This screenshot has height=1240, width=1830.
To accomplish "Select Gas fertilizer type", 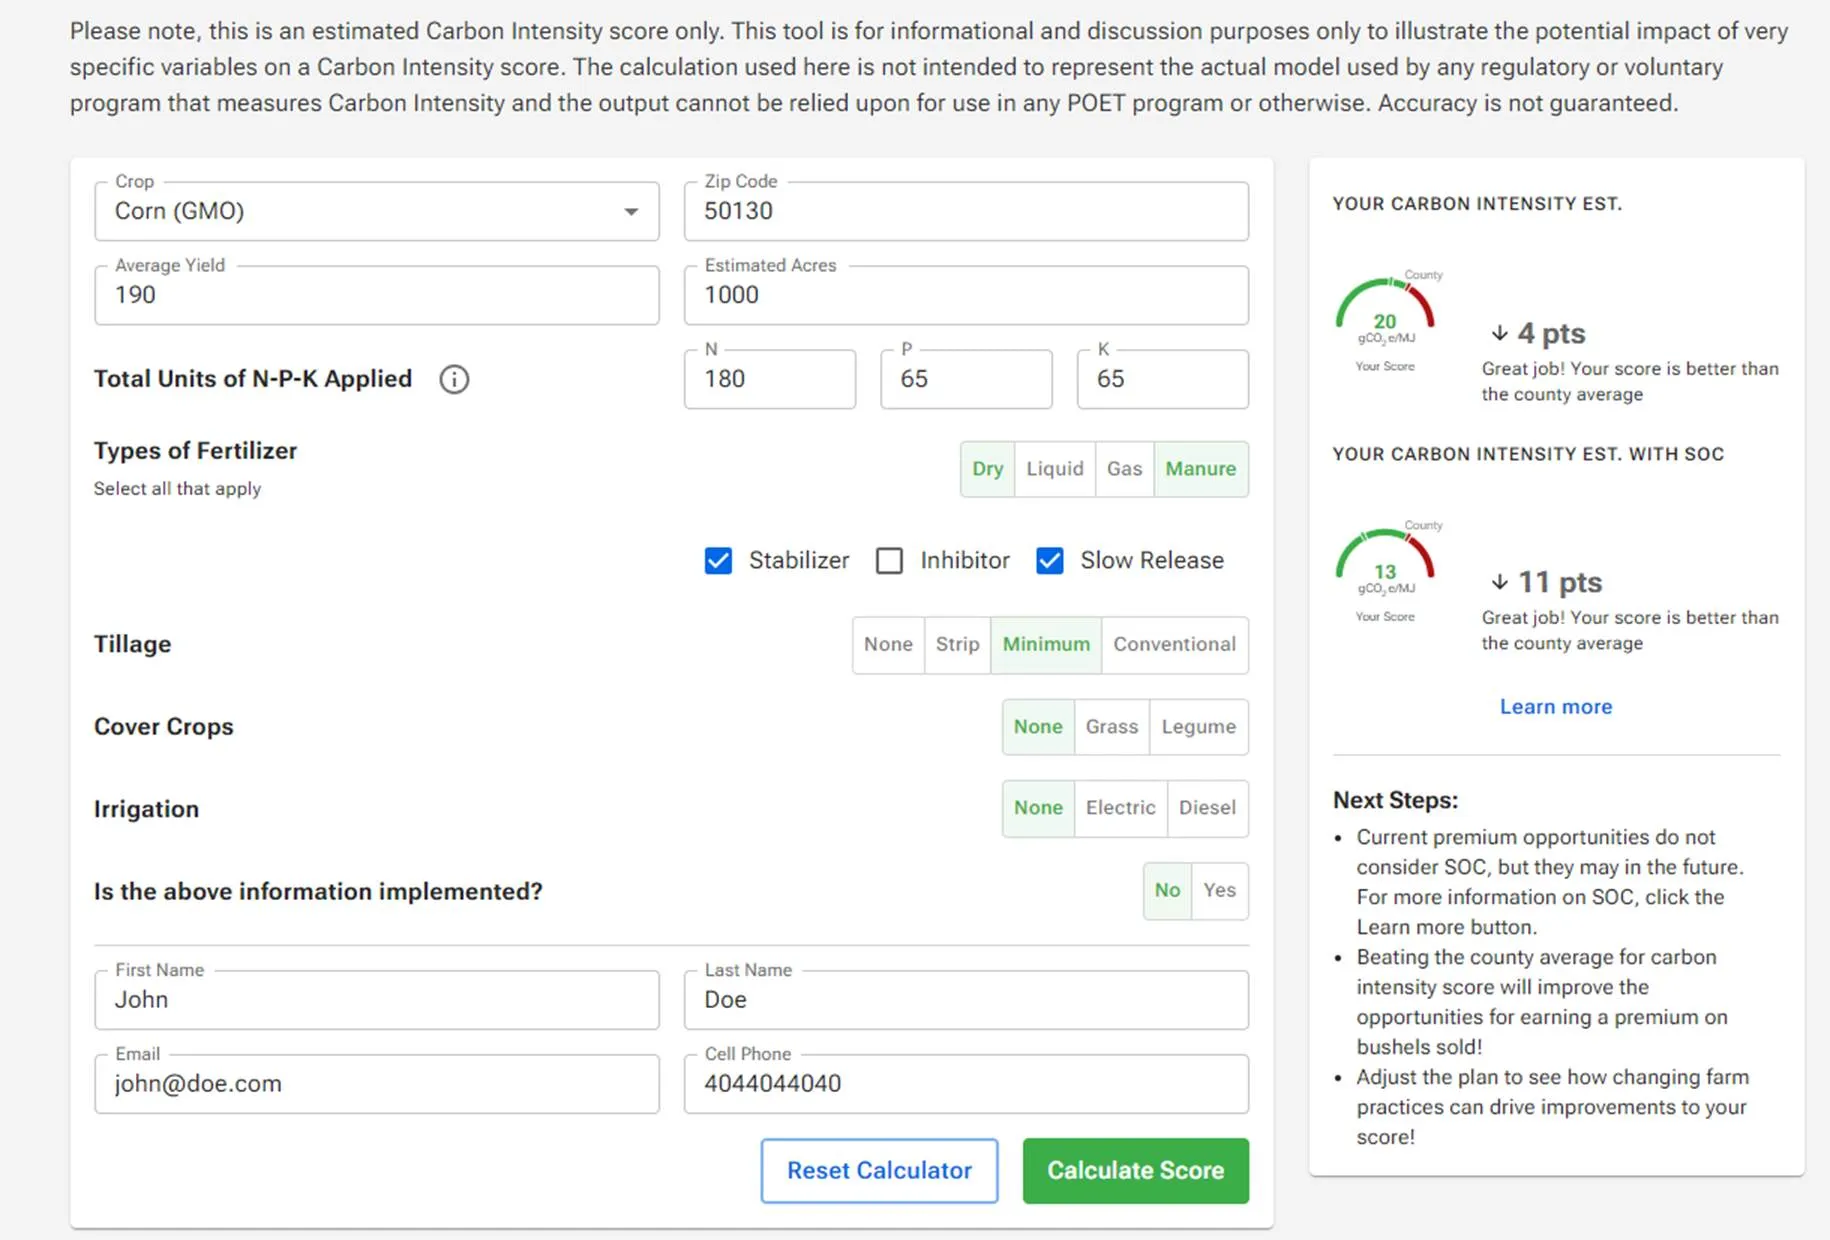I will click(1124, 469).
